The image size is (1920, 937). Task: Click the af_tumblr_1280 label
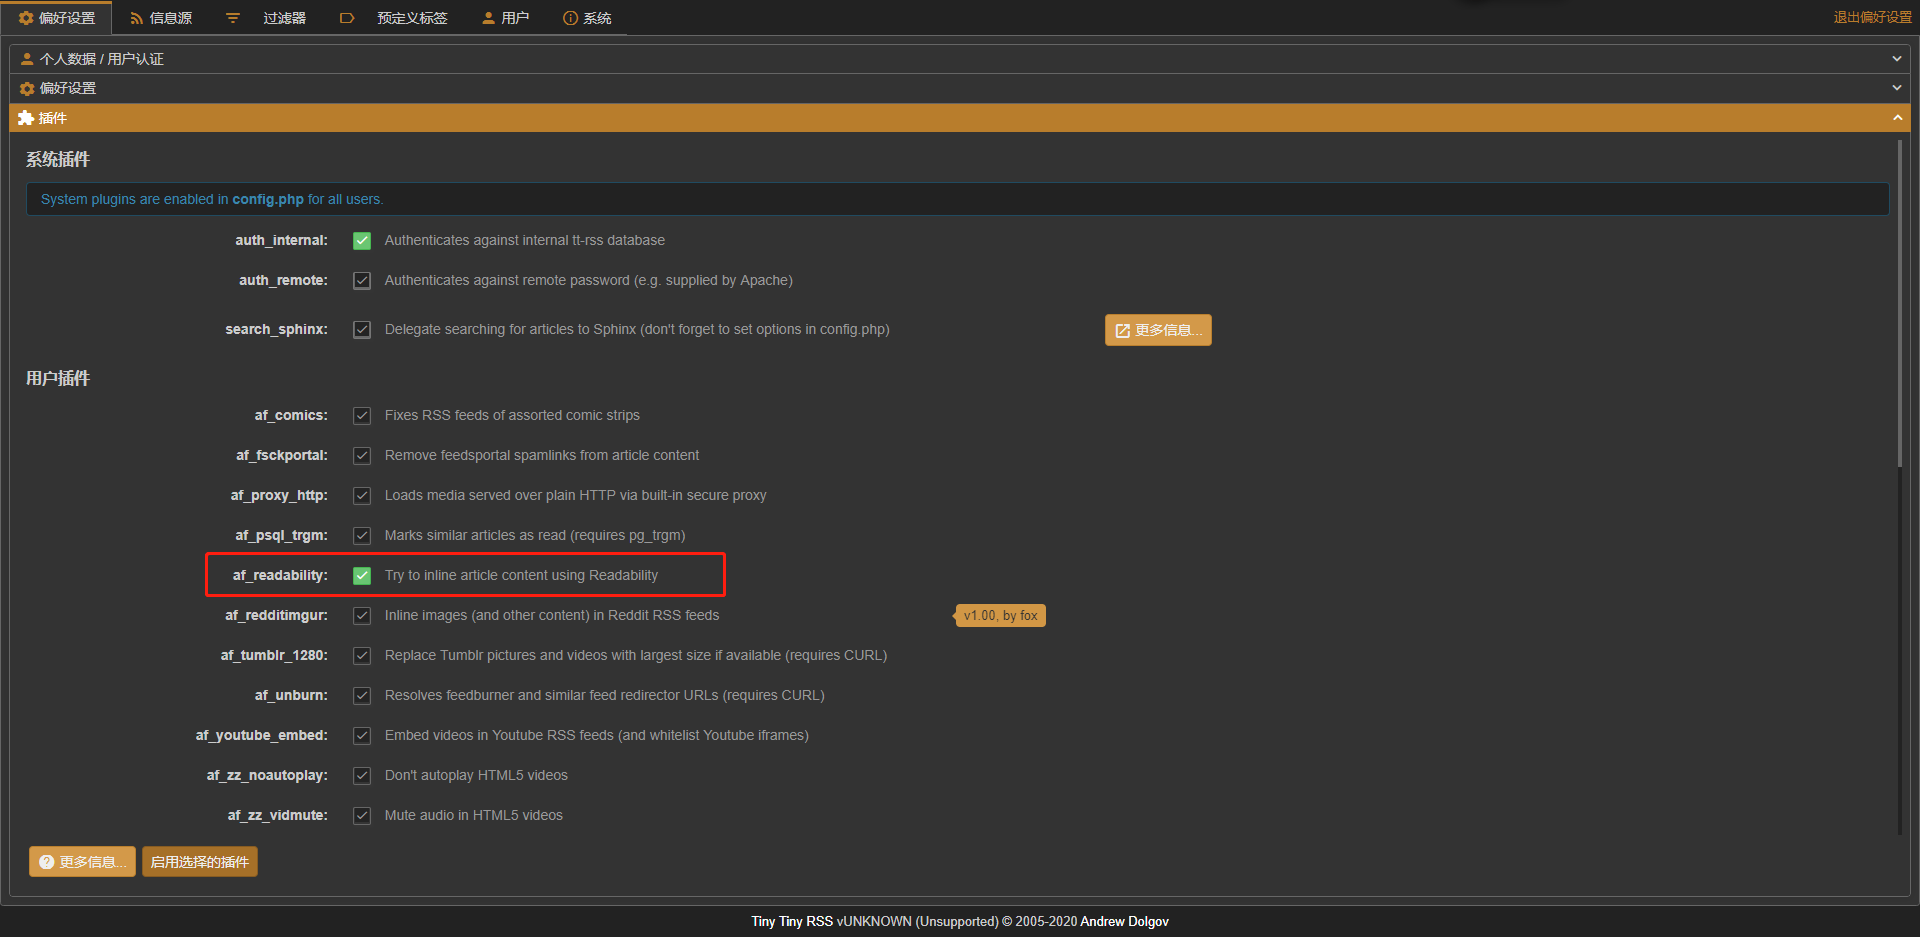(x=274, y=655)
